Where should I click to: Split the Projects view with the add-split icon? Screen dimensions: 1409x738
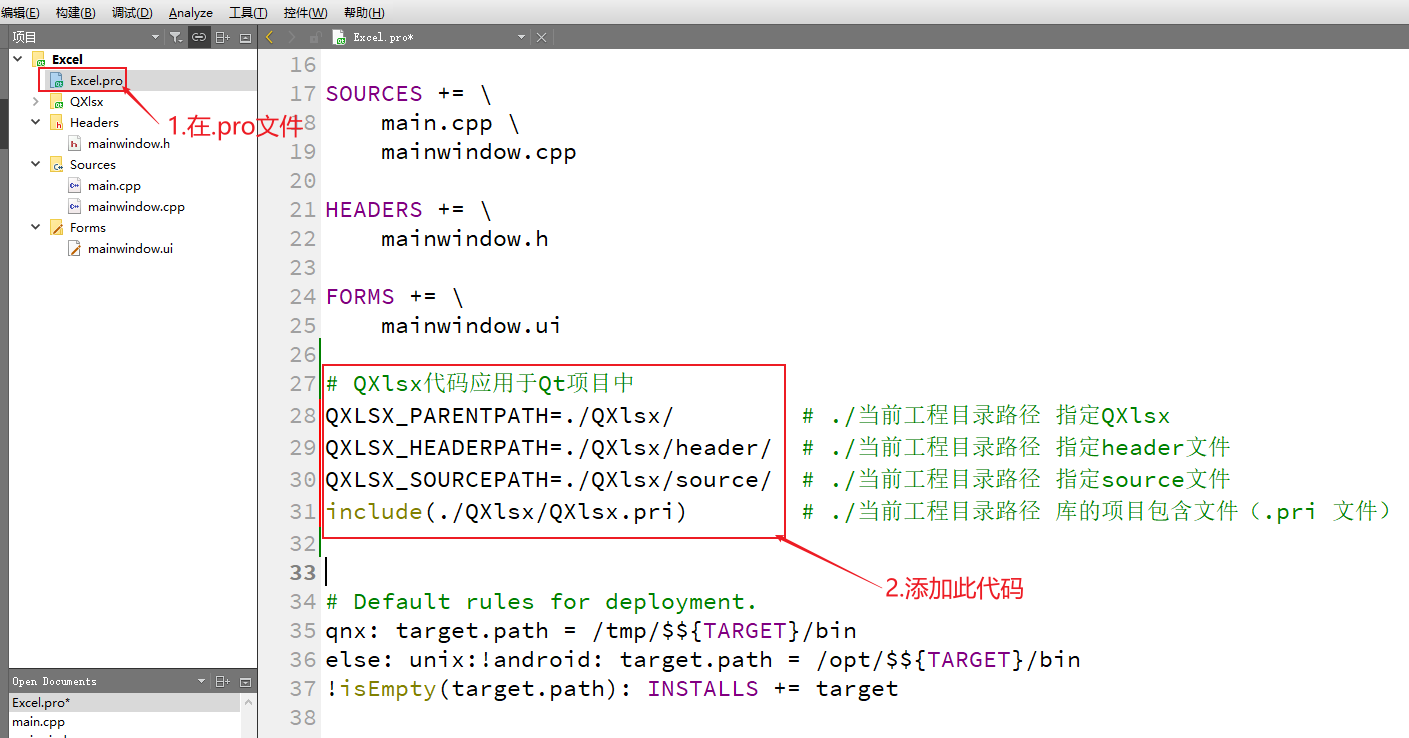point(222,36)
